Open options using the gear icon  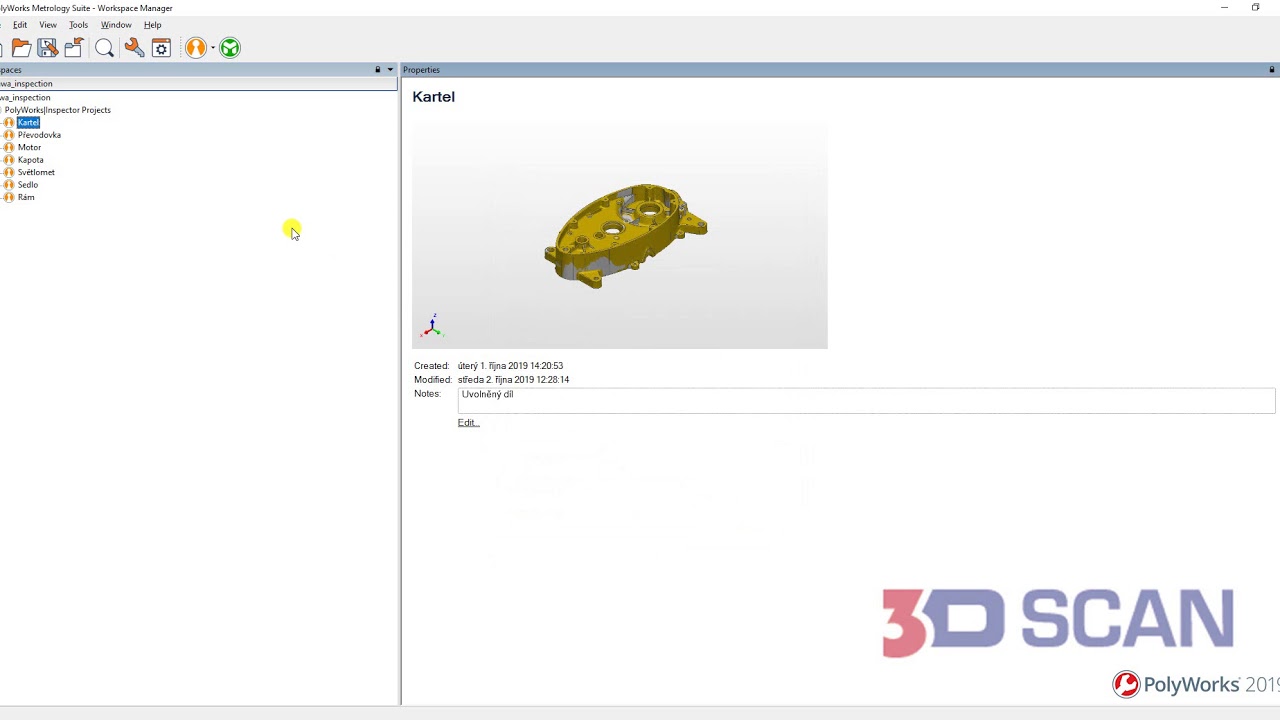pos(161,47)
